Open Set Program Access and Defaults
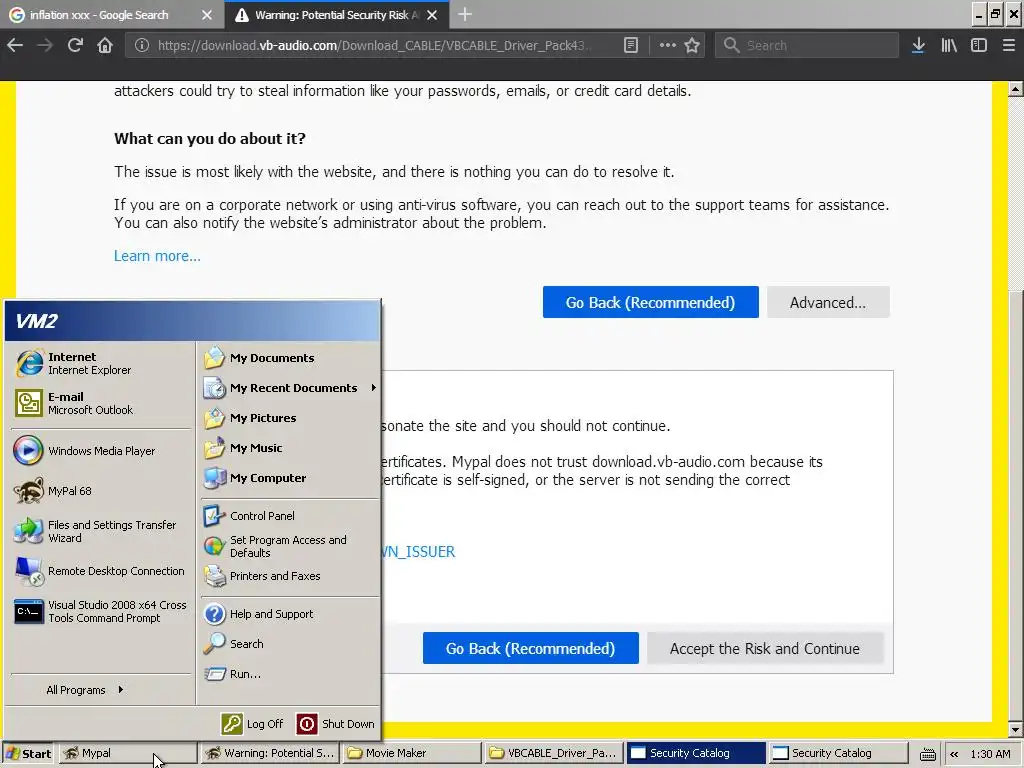Viewport: 1024px width, 768px height. click(290, 546)
